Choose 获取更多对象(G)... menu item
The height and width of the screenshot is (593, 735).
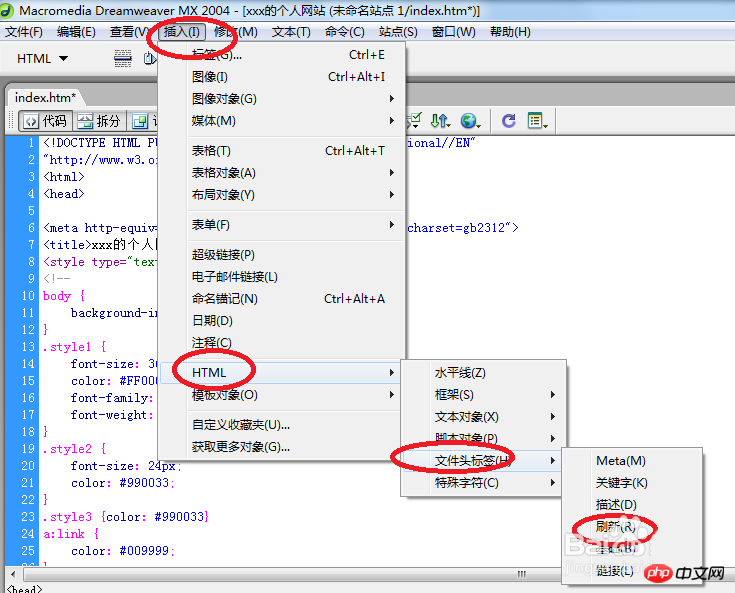click(282, 447)
